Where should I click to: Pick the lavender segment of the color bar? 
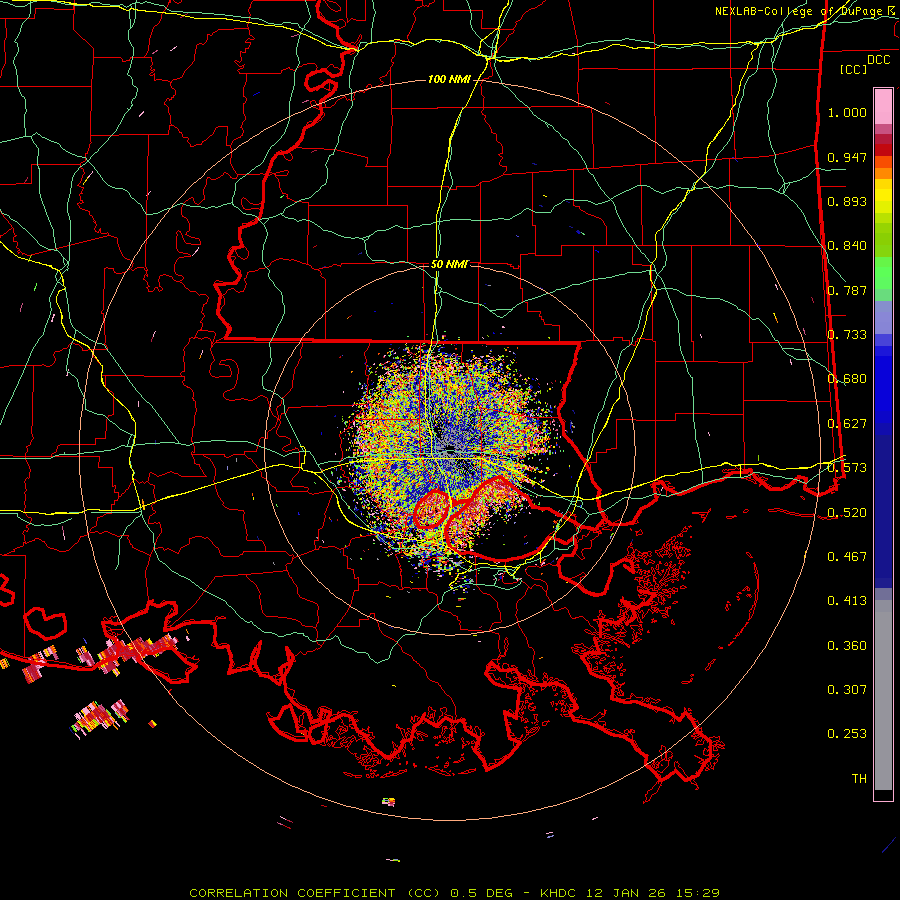tap(883, 317)
